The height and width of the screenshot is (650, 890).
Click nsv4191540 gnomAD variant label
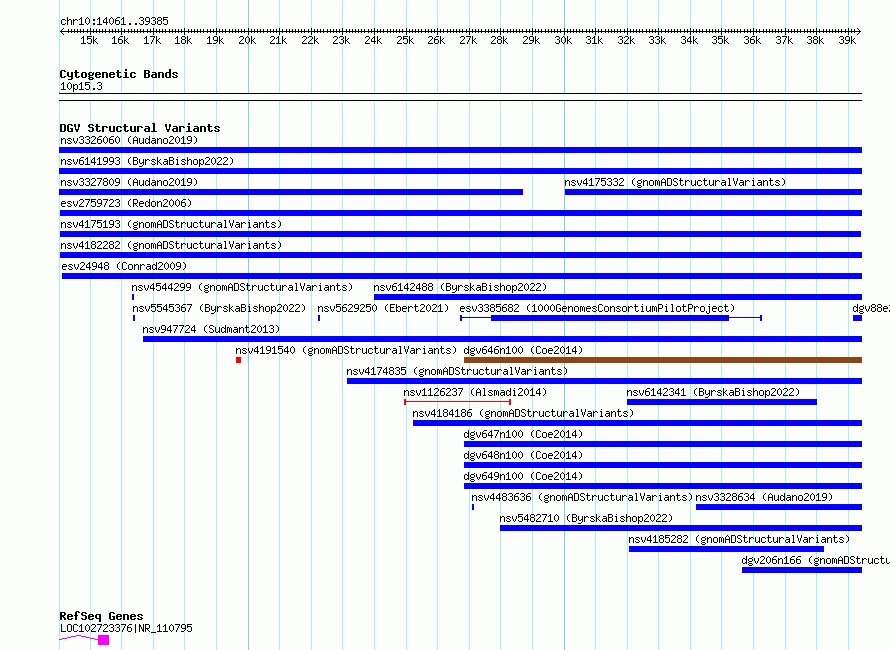[x=346, y=350]
